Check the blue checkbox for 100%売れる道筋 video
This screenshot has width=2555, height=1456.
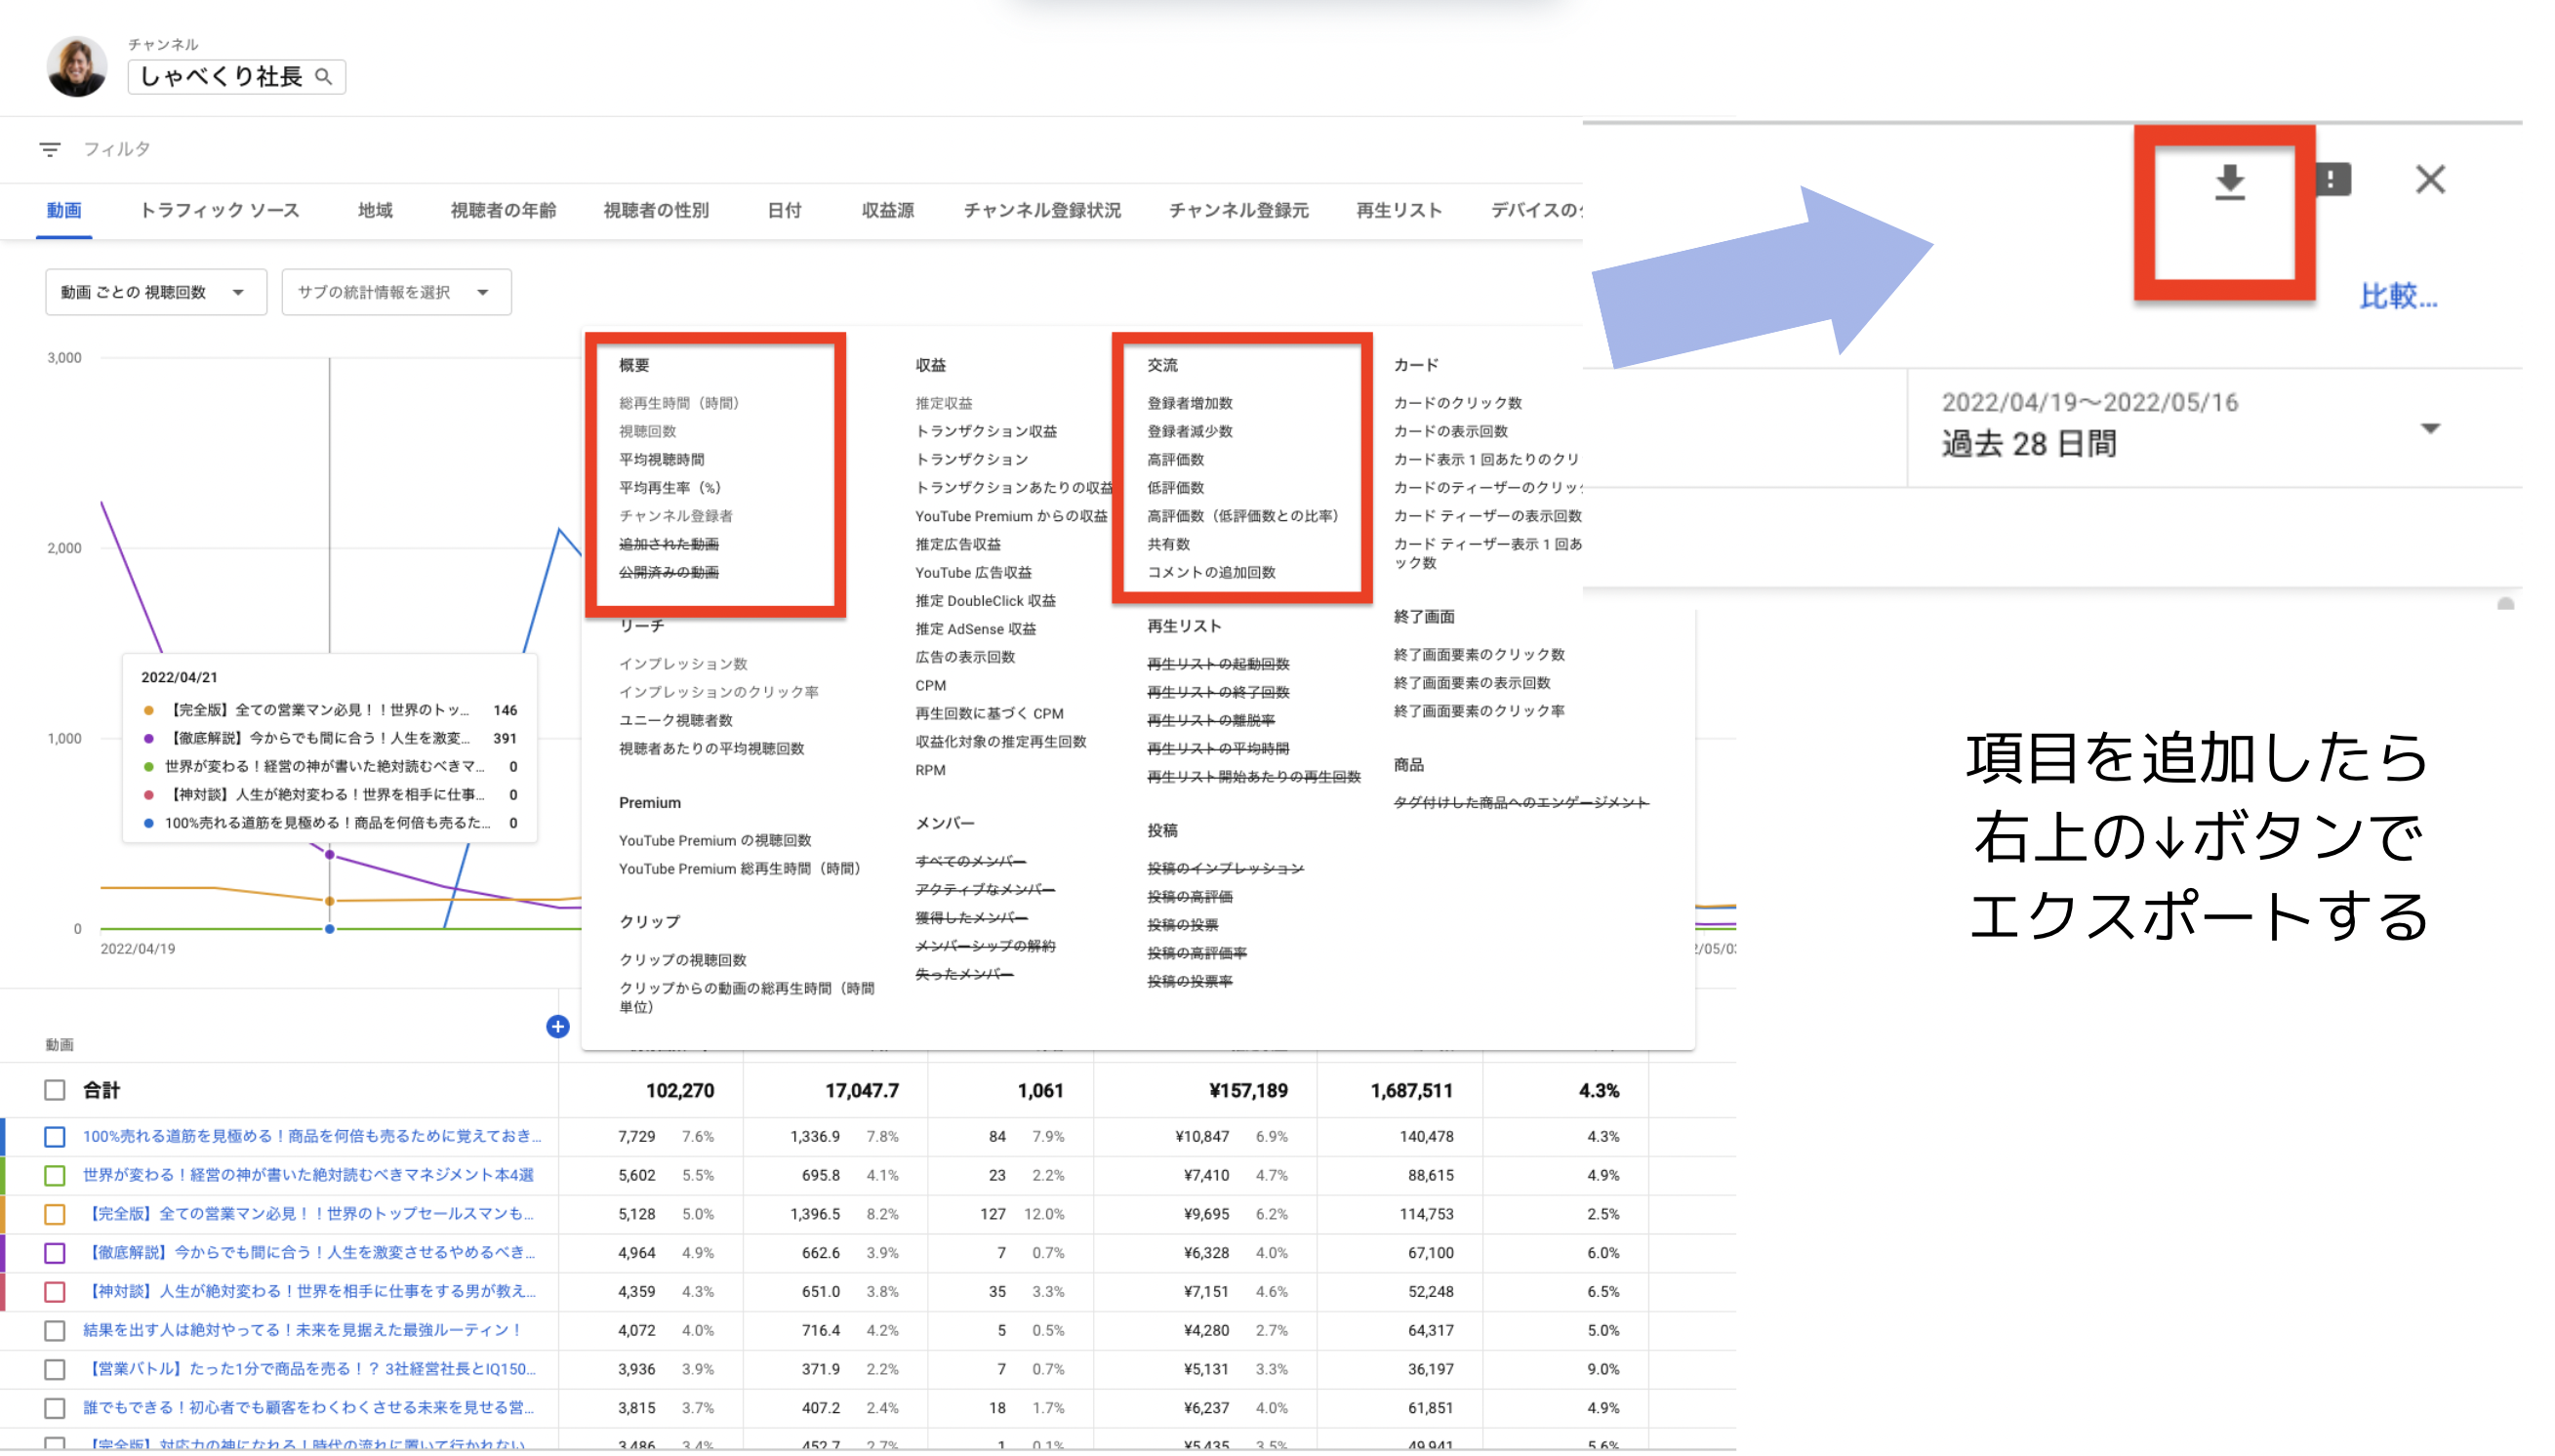55,1136
